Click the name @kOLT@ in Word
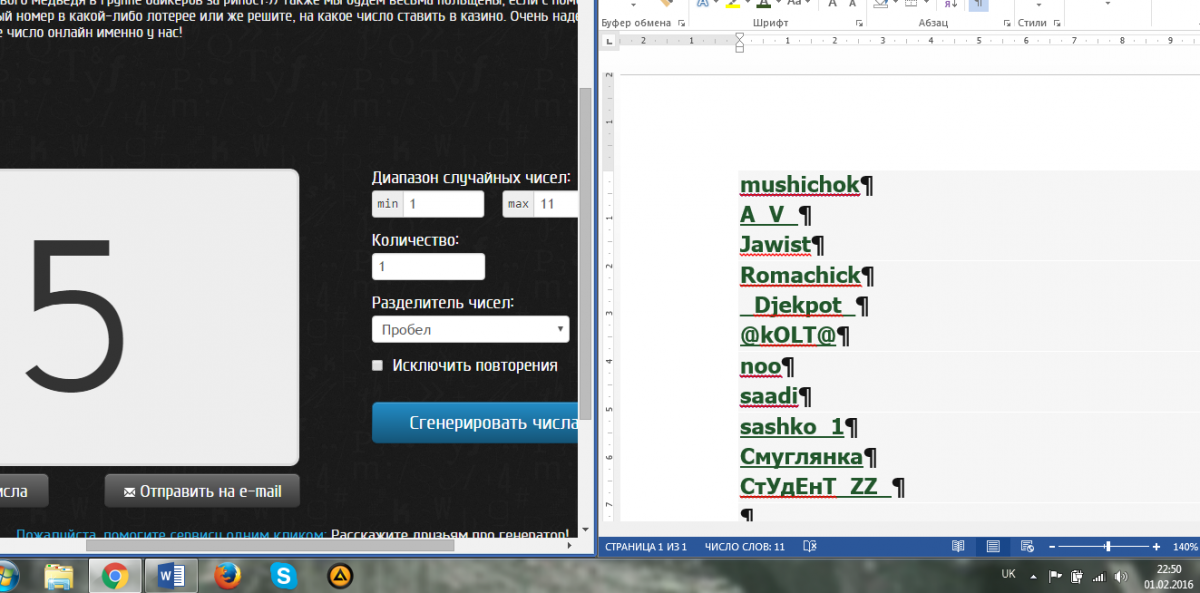1200x593 pixels. [x=788, y=336]
